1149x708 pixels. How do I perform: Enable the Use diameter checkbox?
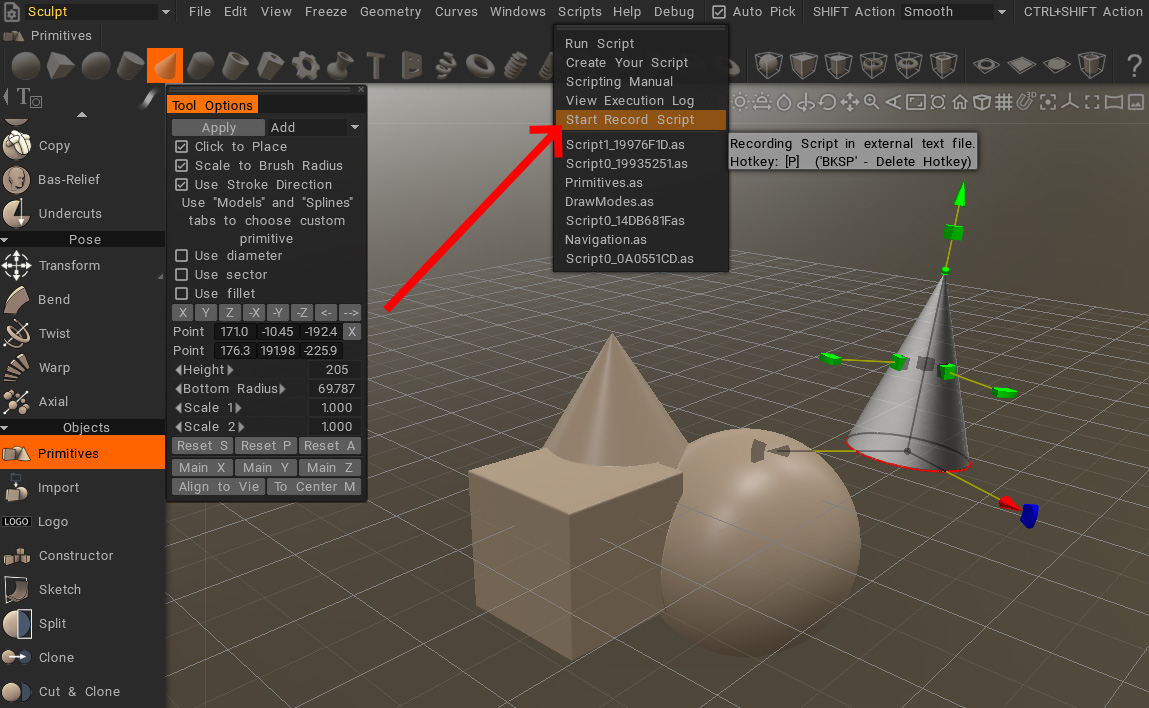[x=182, y=256]
